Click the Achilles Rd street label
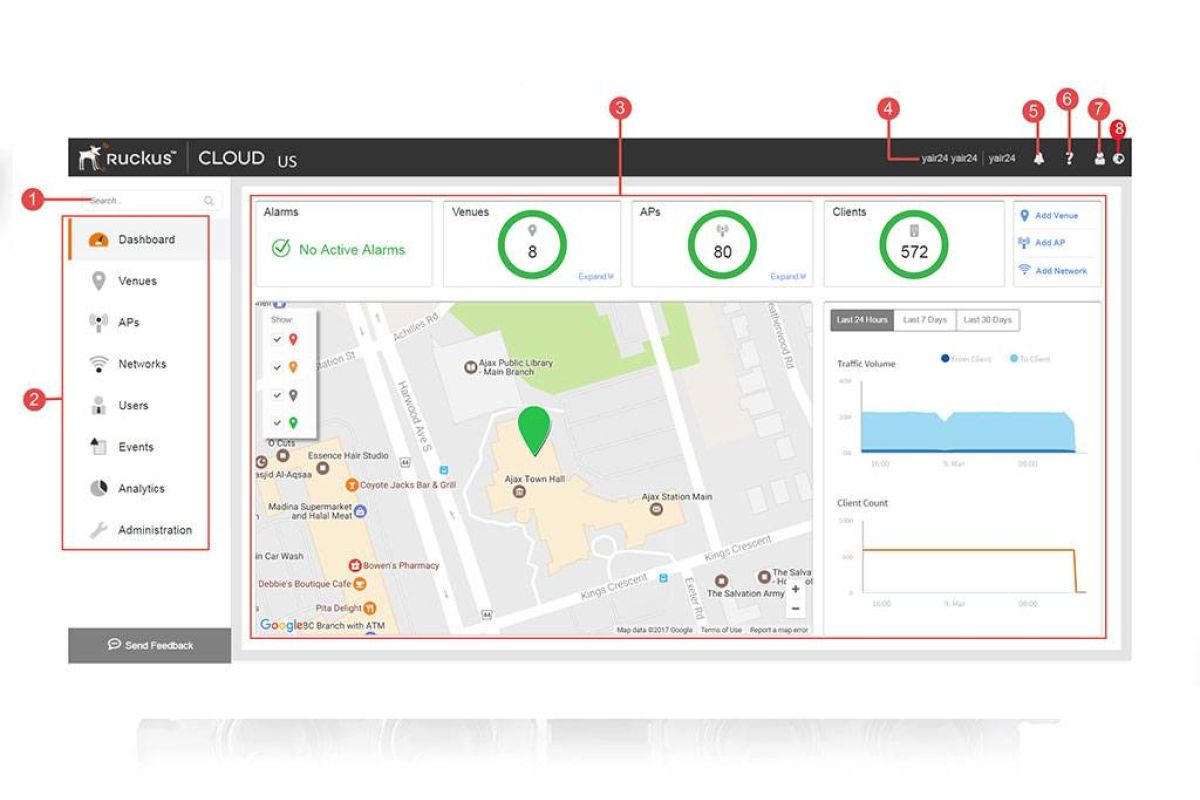This screenshot has height=800, width=1200. tap(416, 327)
